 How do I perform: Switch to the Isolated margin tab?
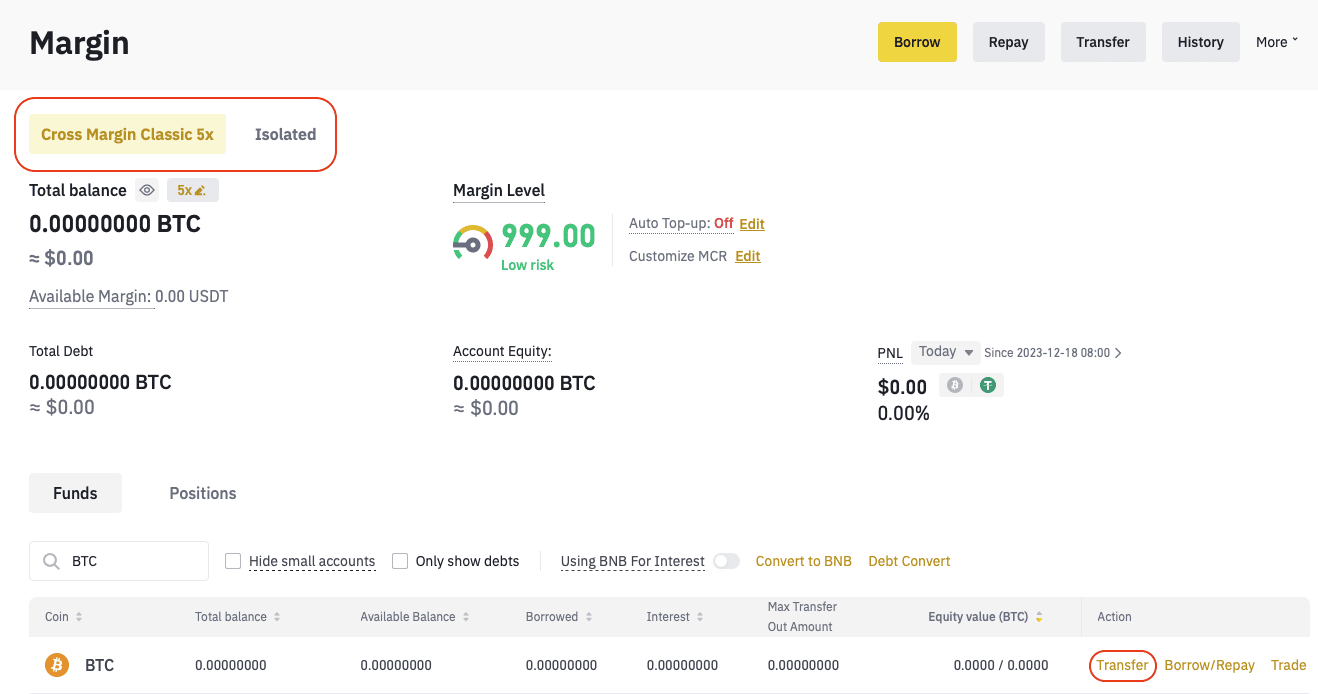pos(285,134)
